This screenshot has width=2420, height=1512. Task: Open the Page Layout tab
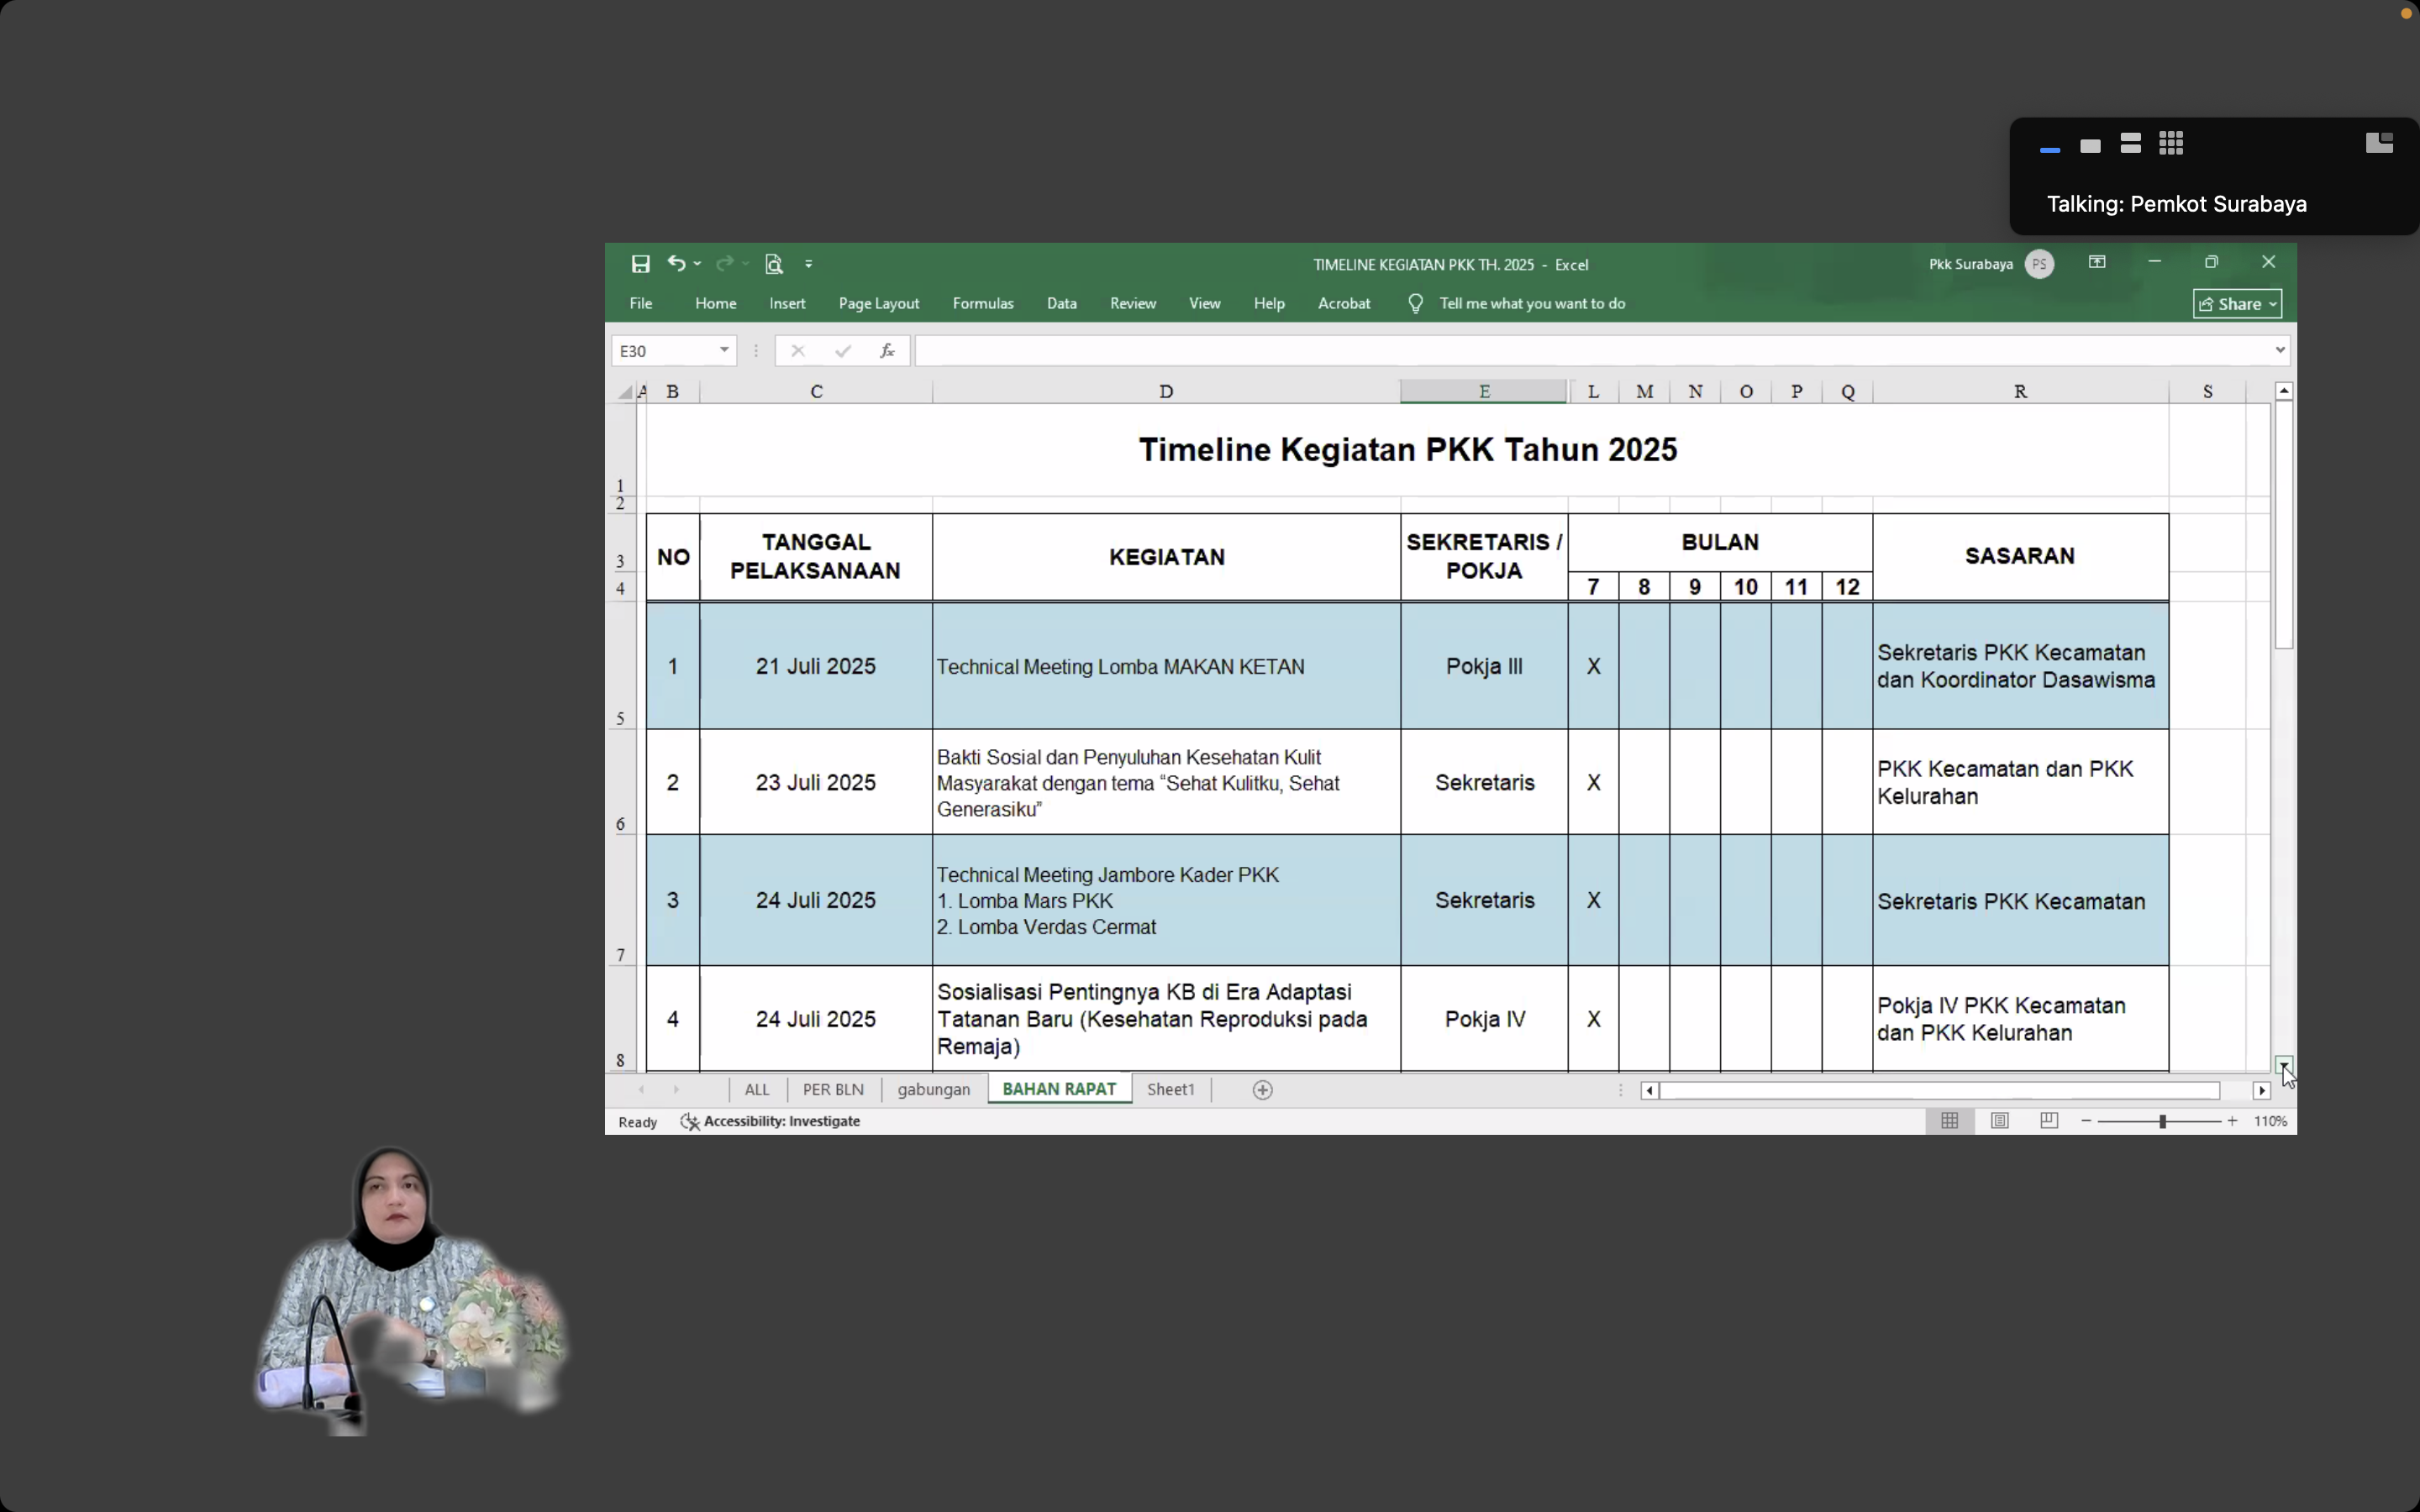[879, 303]
